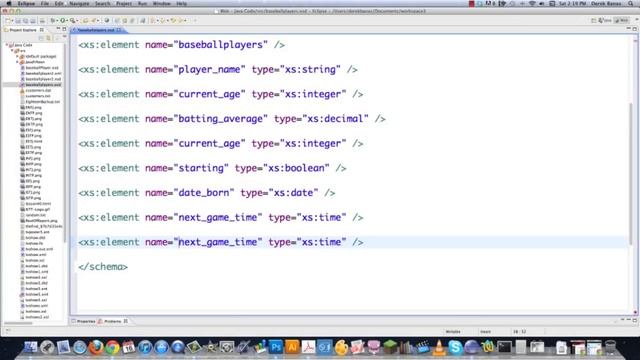Screen dimensions: 640x360
Task: Expand the javafifteen package node
Action: pos(18,62)
